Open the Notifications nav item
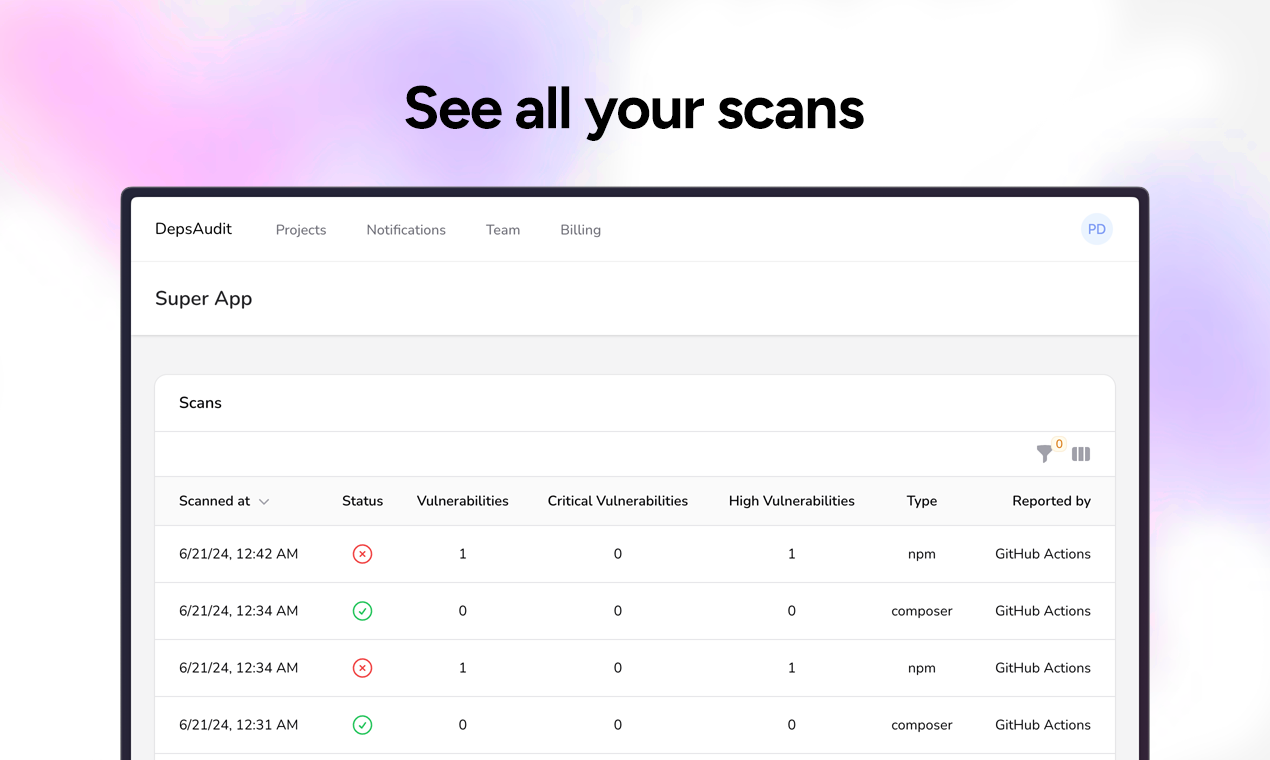 (406, 230)
